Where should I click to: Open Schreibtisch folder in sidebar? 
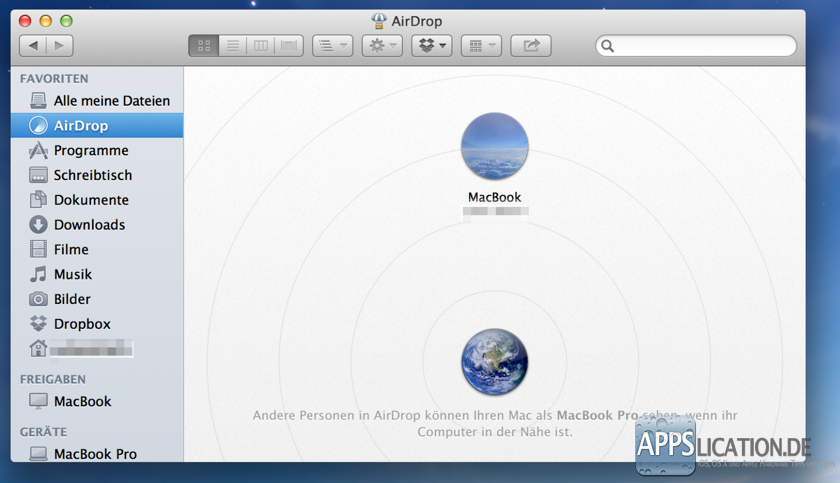(97, 175)
